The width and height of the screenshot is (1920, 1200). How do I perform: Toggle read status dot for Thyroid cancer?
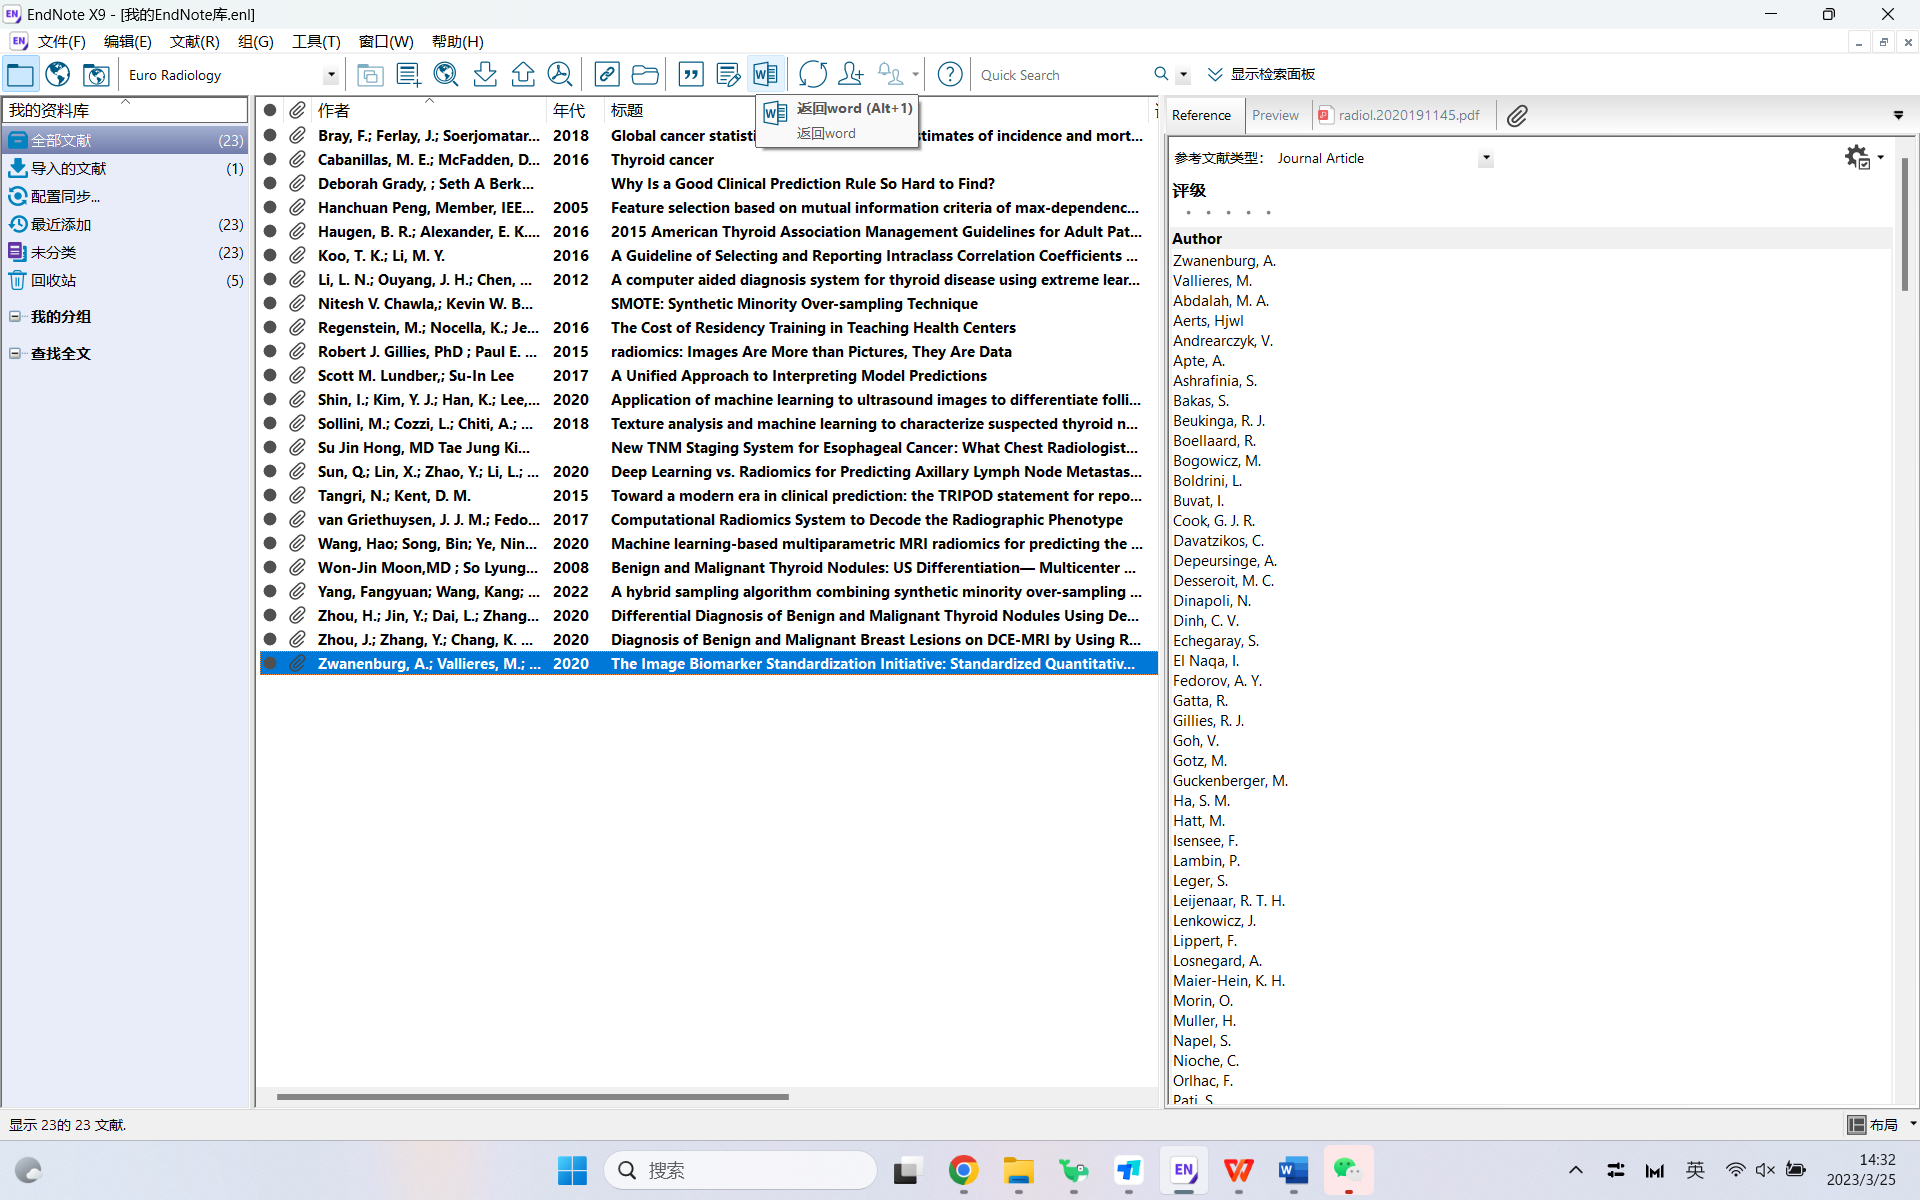click(270, 160)
